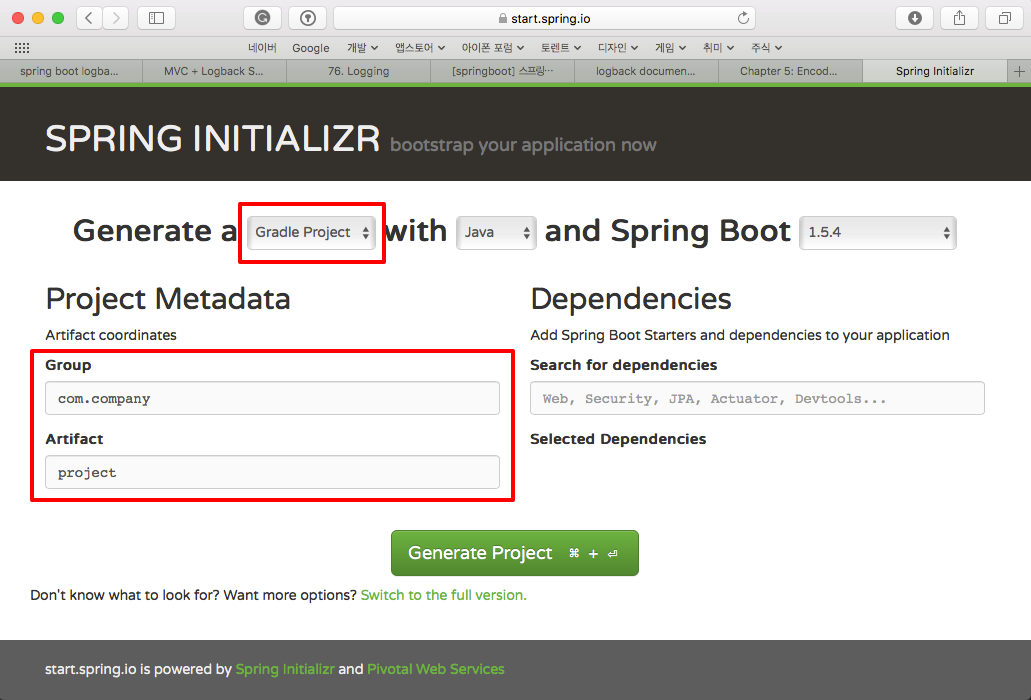Image resolution: width=1031 pixels, height=700 pixels.
Task: Open the Gradle Project type dropdown
Action: (311, 231)
